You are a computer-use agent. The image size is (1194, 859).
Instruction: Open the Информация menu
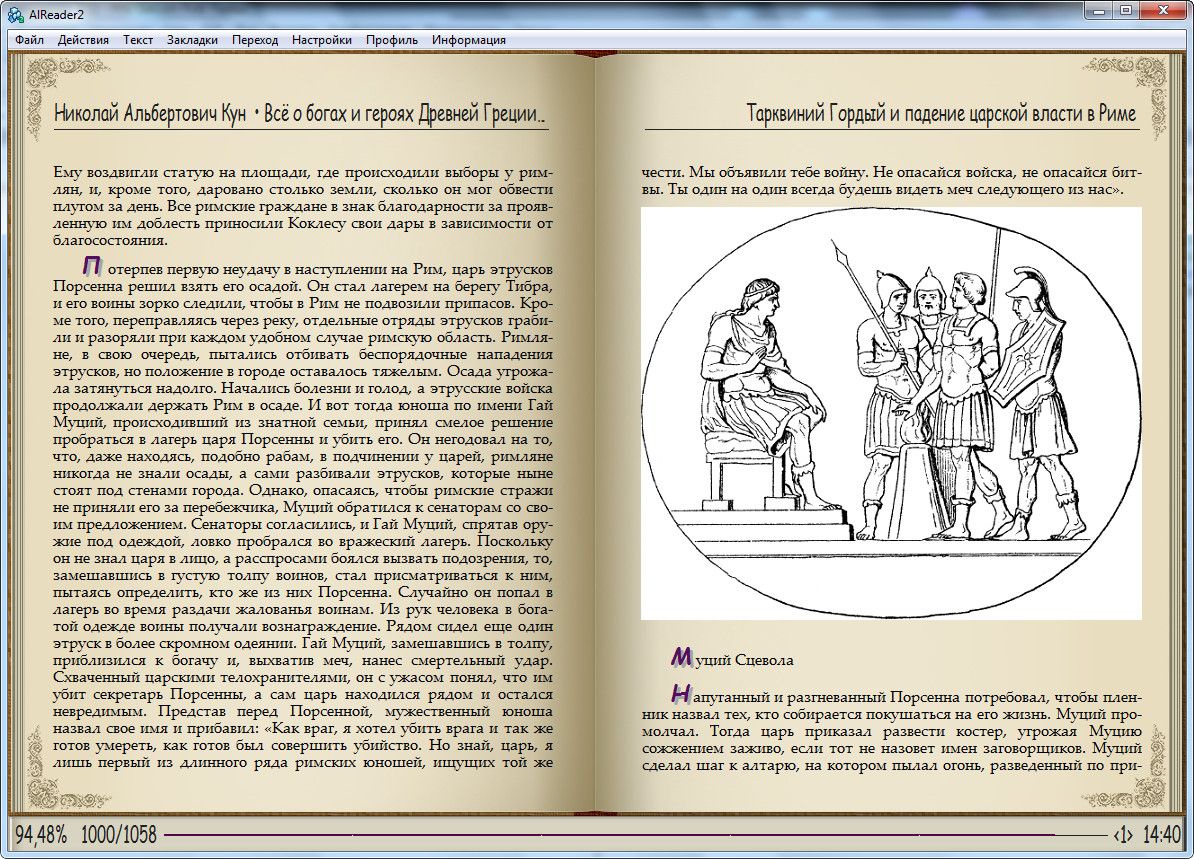point(468,40)
